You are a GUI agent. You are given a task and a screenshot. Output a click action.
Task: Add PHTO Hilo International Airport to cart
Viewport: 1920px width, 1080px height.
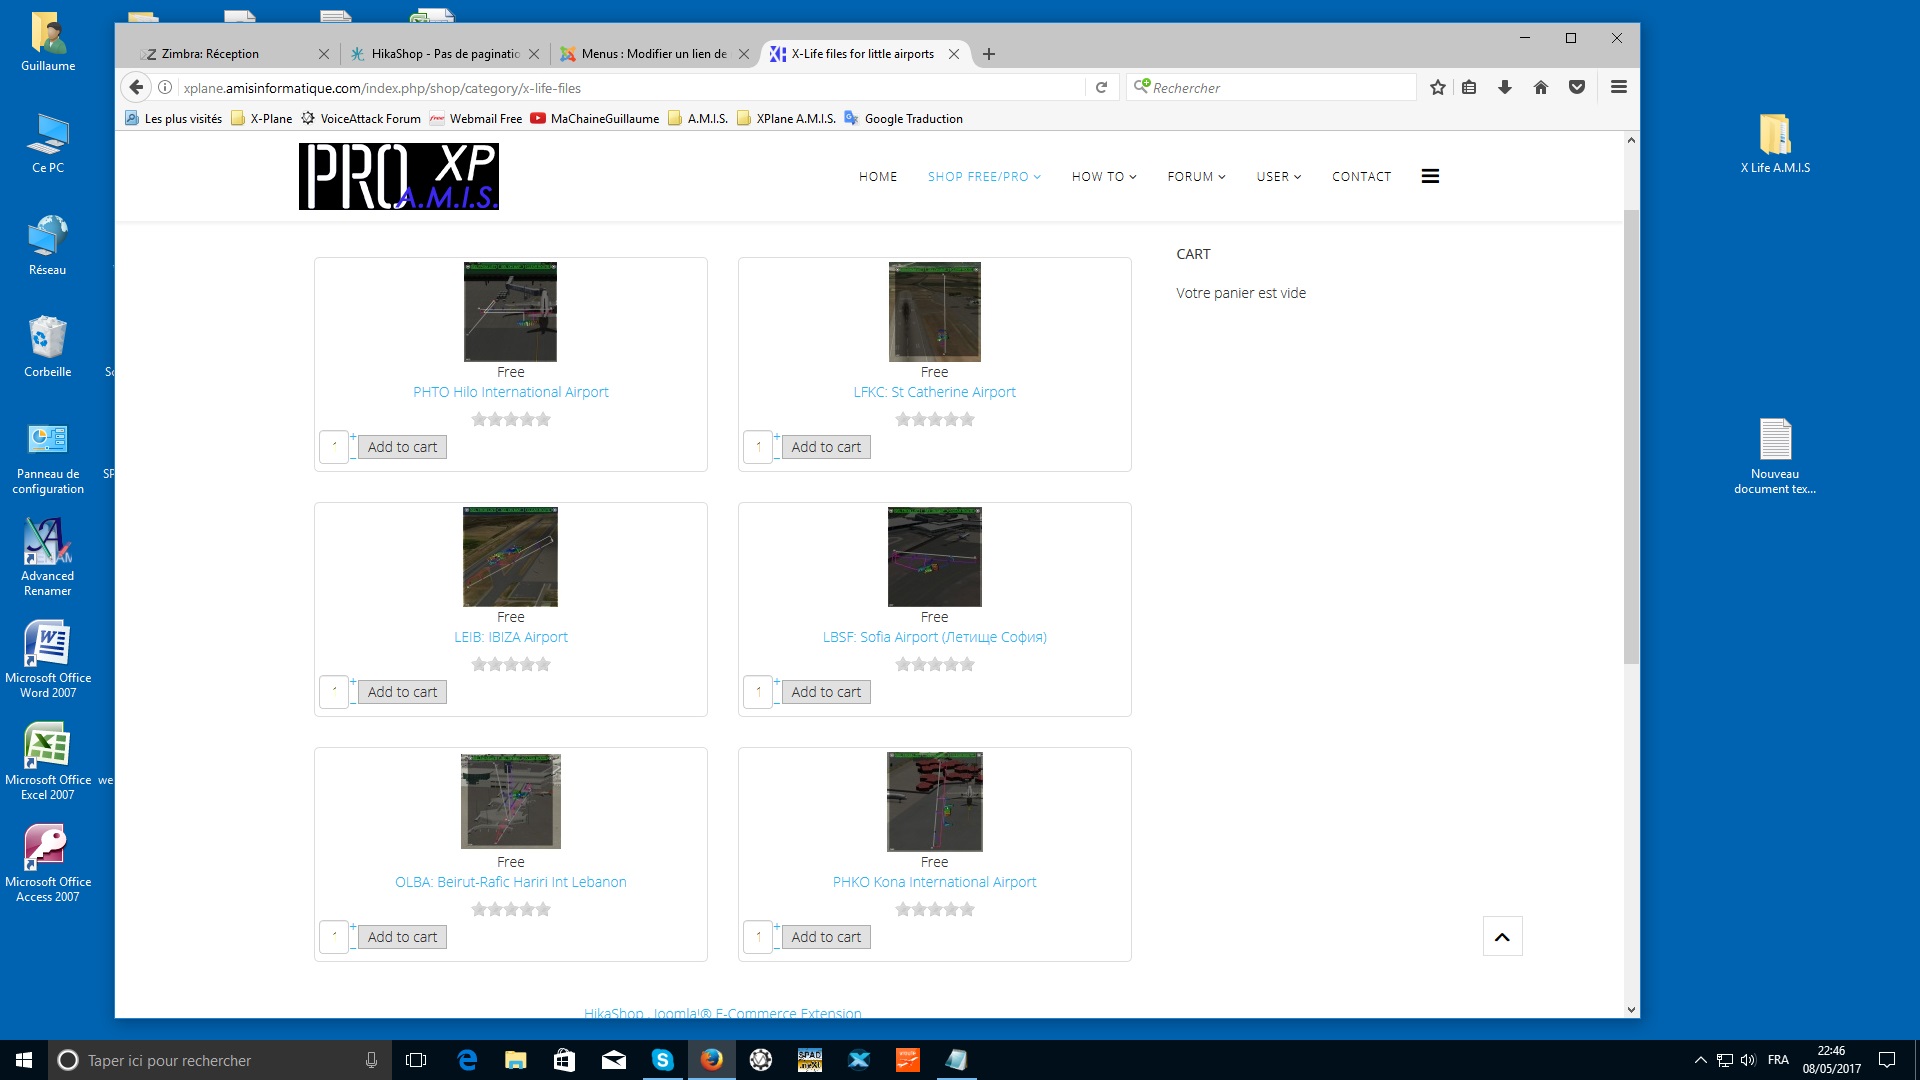[402, 447]
